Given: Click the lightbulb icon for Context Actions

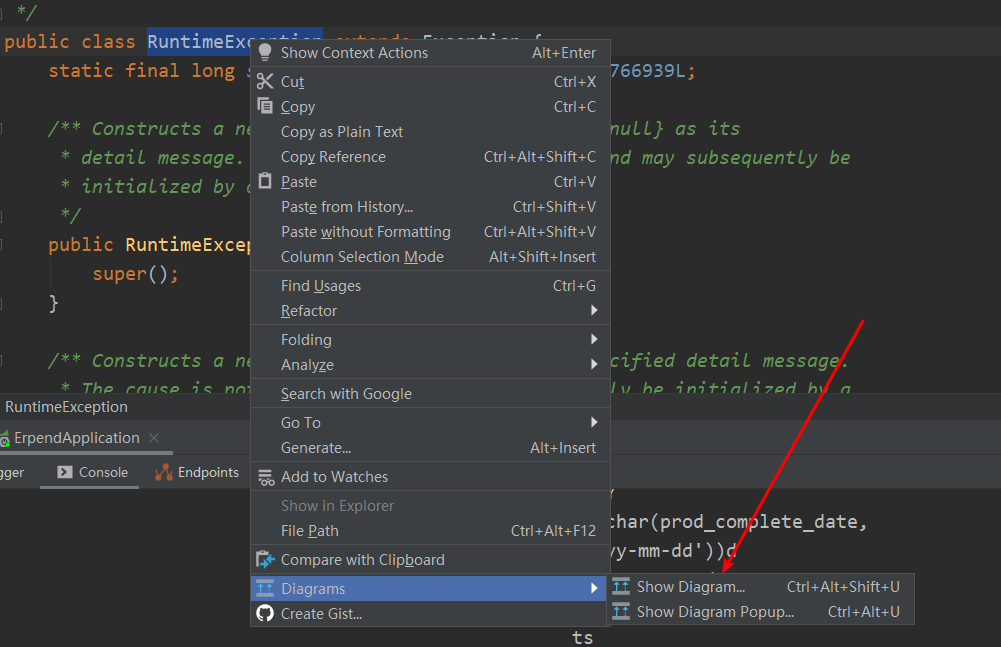Looking at the screenshot, I should 265,52.
